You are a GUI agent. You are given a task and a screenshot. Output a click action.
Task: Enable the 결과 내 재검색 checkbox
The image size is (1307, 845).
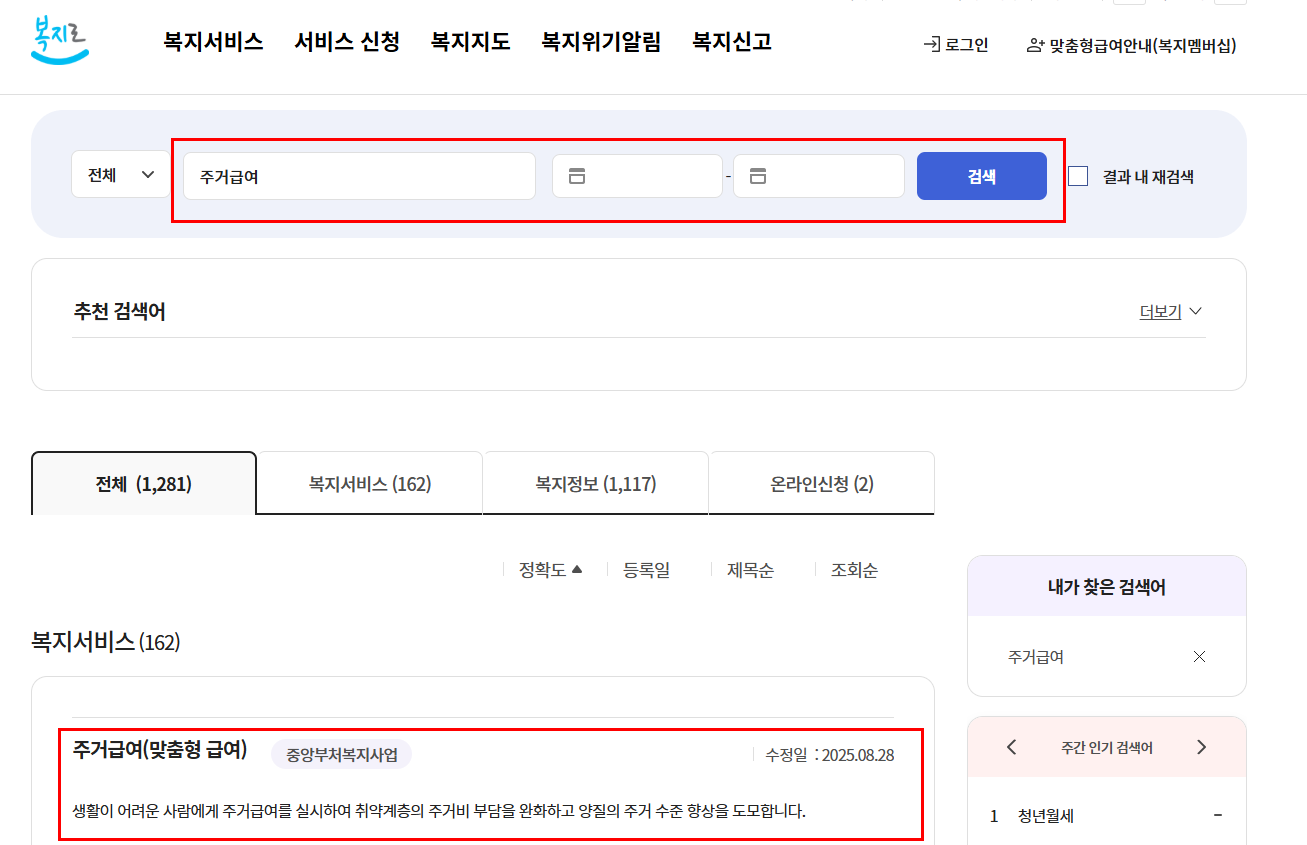tap(1078, 176)
